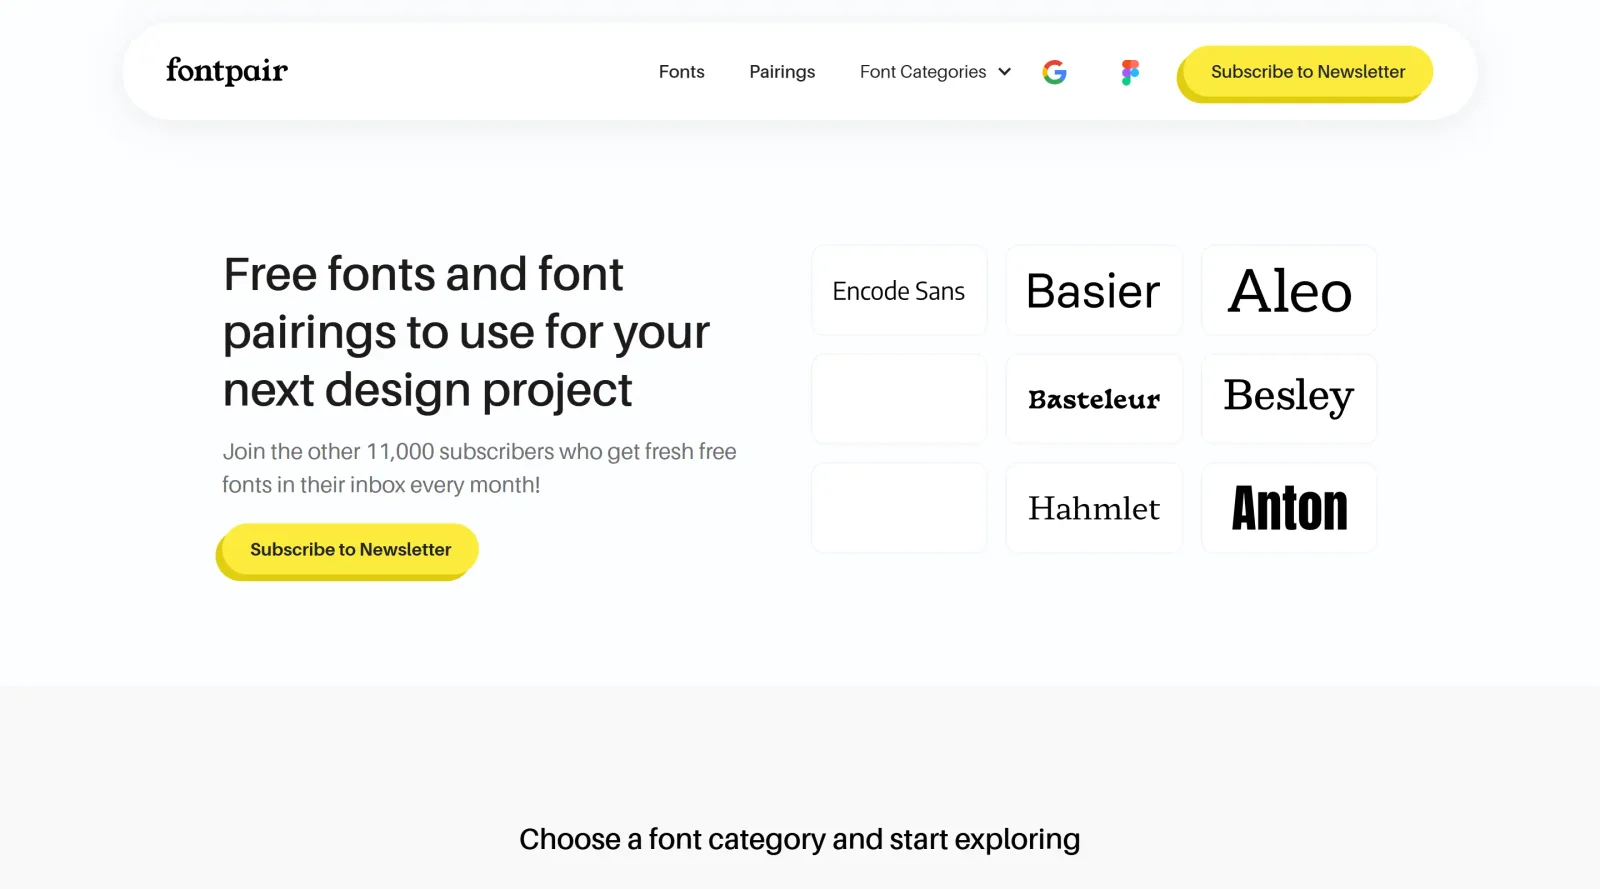Click the blank tile left of Hahmlet
1600x889 pixels.
tap(898, 508)
